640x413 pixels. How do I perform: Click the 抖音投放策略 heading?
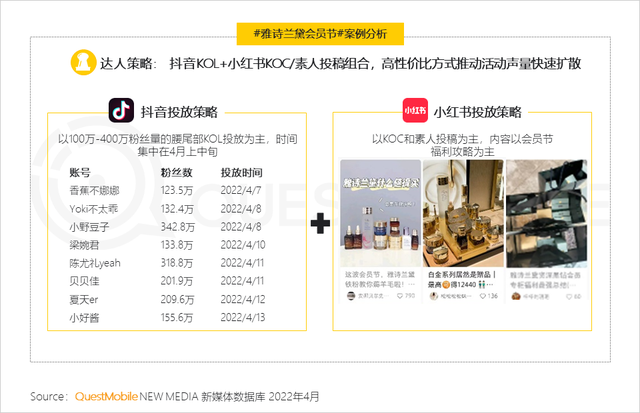pos(179,112)
